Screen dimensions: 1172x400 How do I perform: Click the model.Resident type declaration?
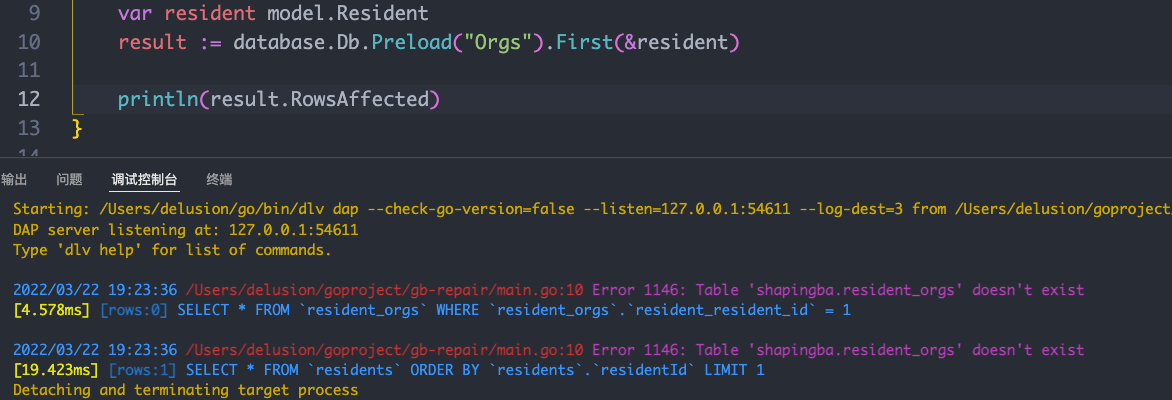[x=343, y=14]
